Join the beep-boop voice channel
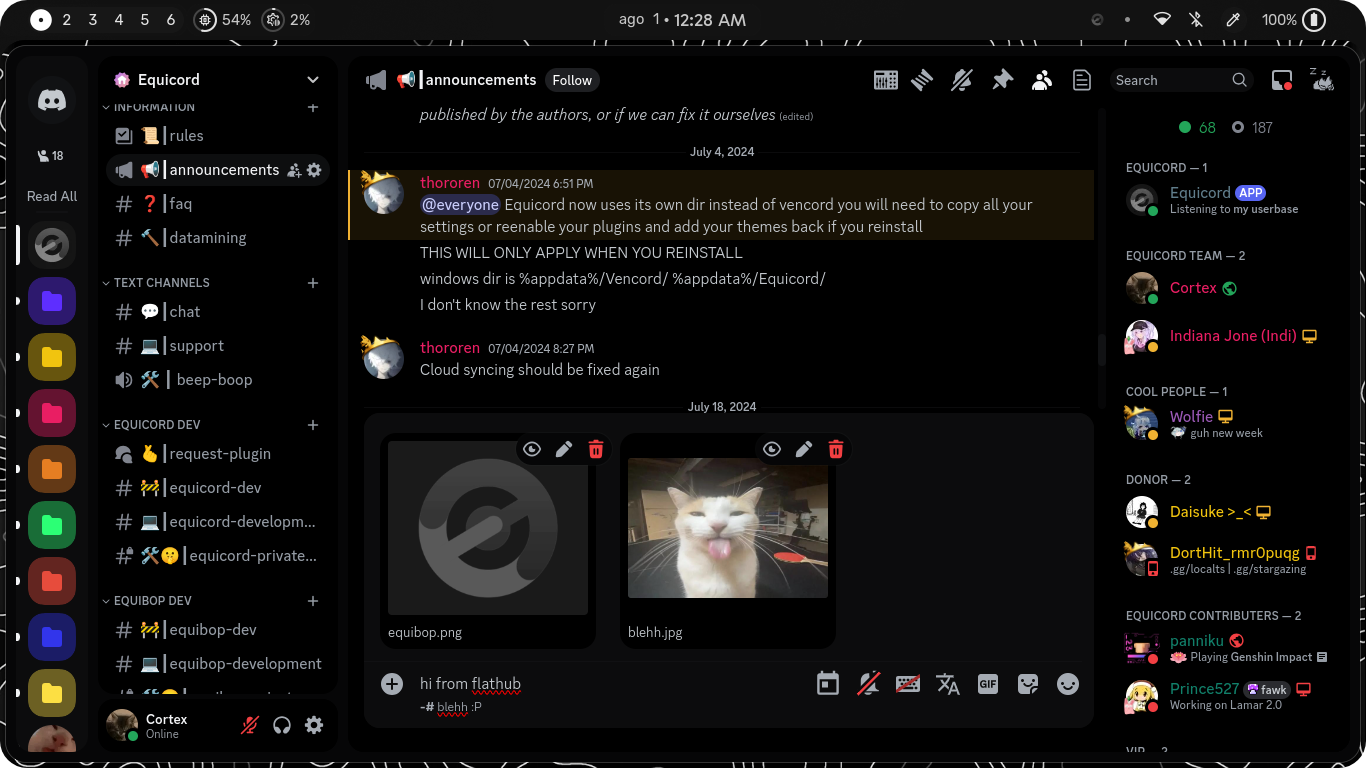The image size is (1366, 768). pos(218,380)
